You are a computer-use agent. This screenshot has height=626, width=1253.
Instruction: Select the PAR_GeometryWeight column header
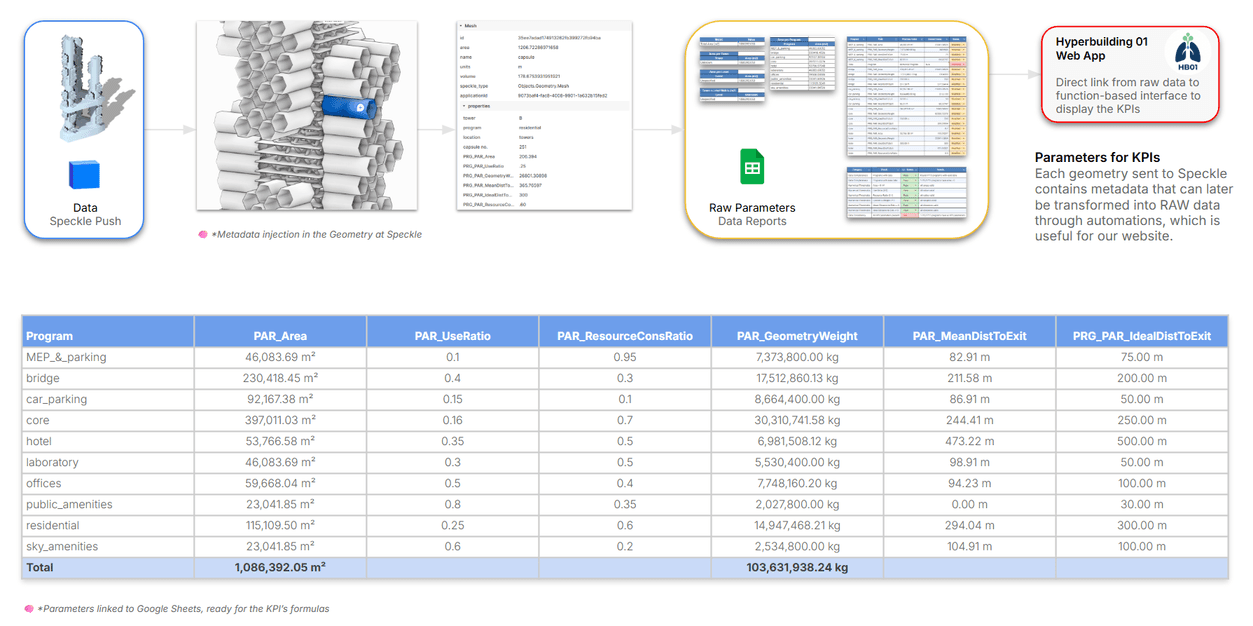[797, 336]
